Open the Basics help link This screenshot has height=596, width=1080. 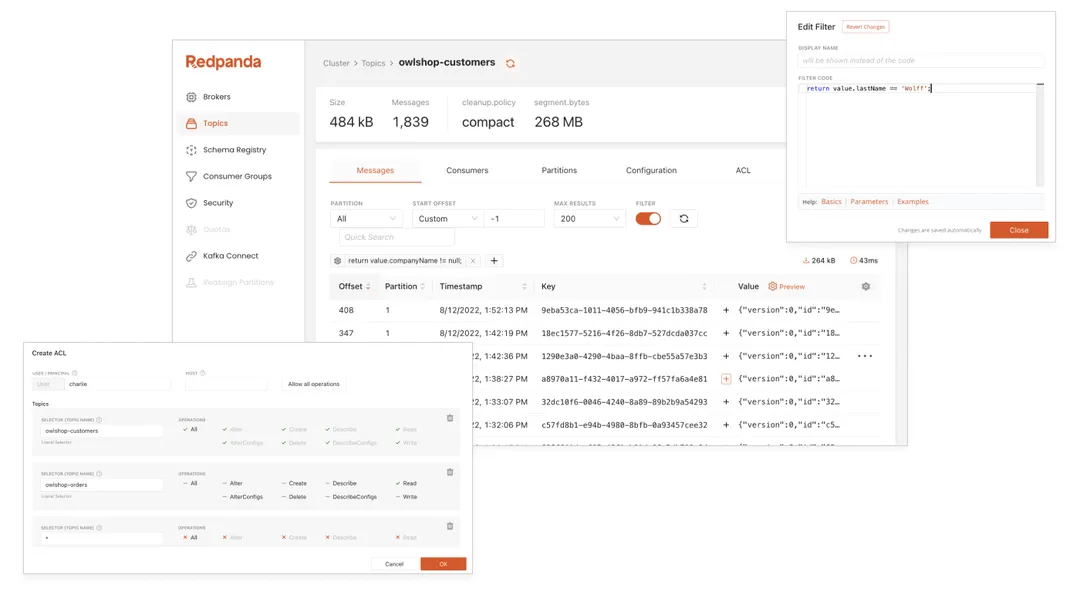tap(831, 202)
